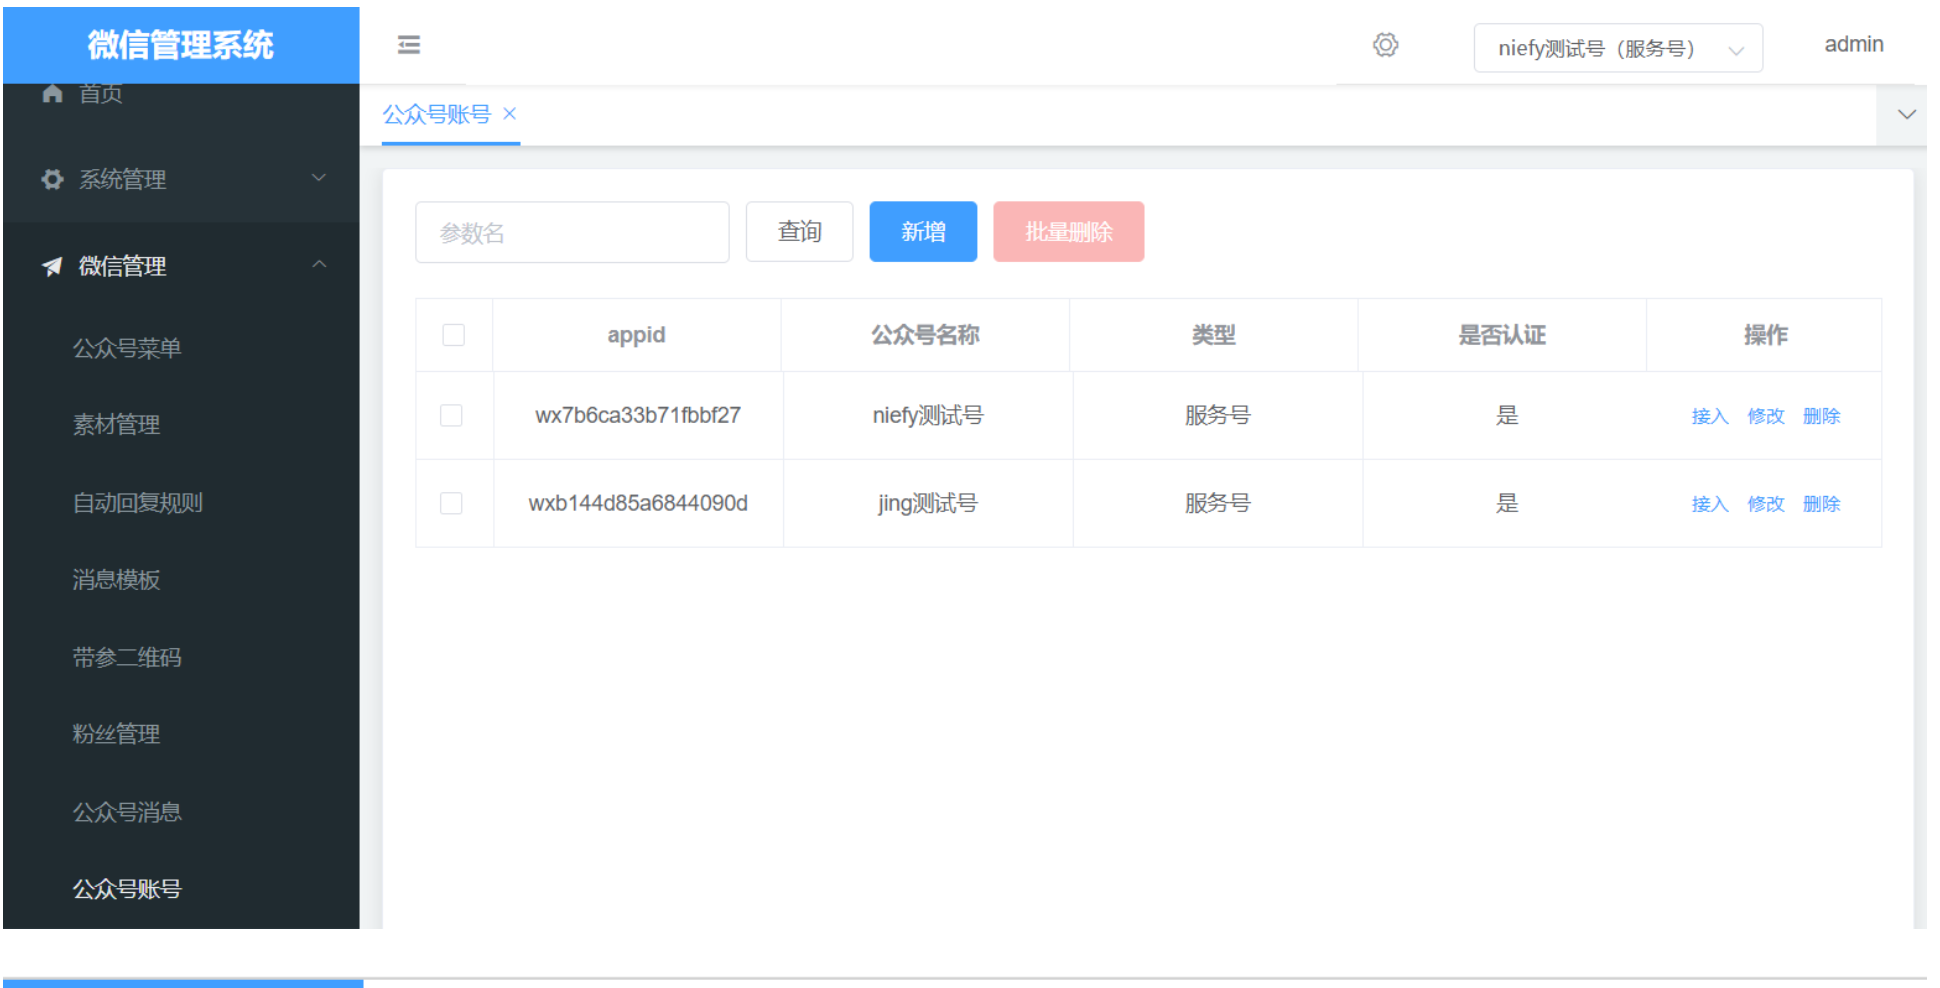Click the home icon next to 首页

53,93
